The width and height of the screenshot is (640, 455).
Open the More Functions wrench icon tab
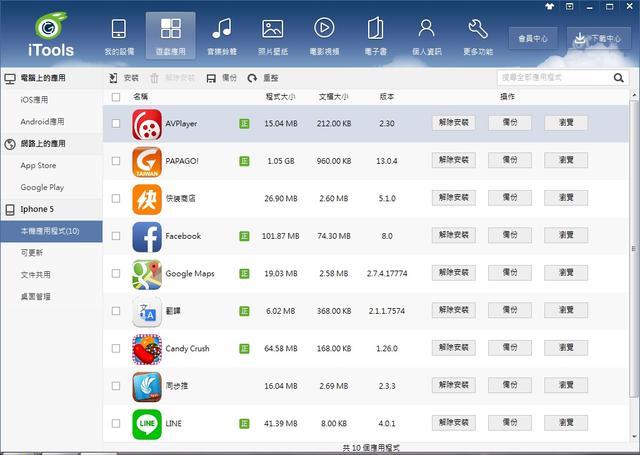click(x=478, y=36)
